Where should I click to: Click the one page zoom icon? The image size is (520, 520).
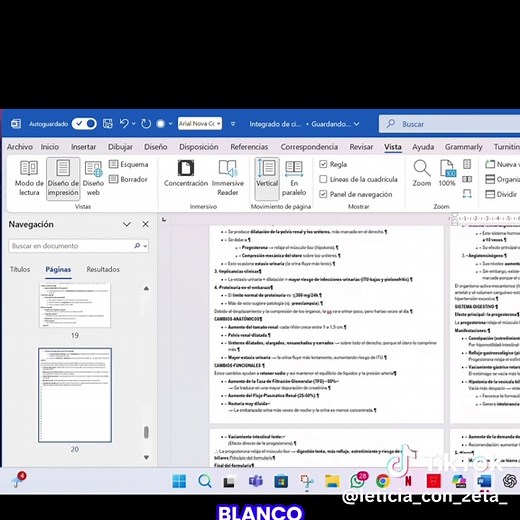pos(467,164)
